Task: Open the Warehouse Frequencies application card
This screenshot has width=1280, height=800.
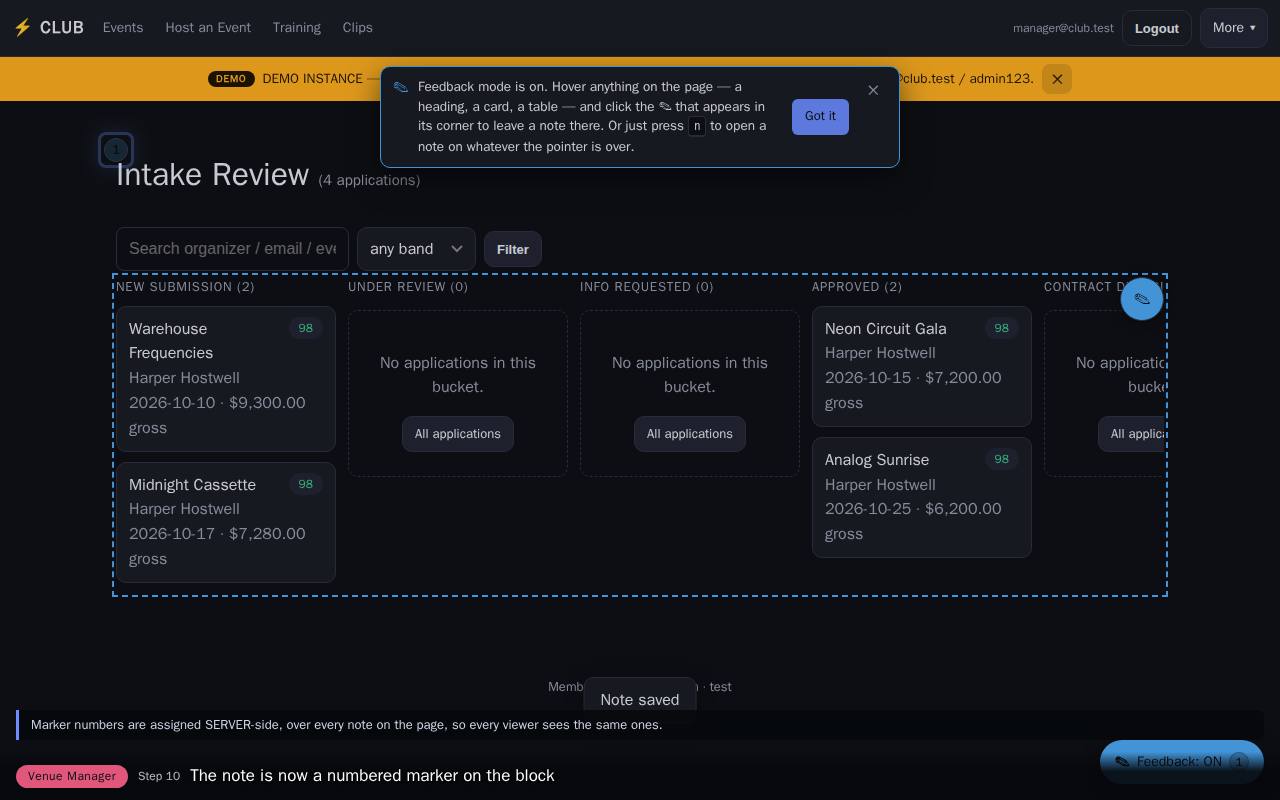Action: point(226,379)
